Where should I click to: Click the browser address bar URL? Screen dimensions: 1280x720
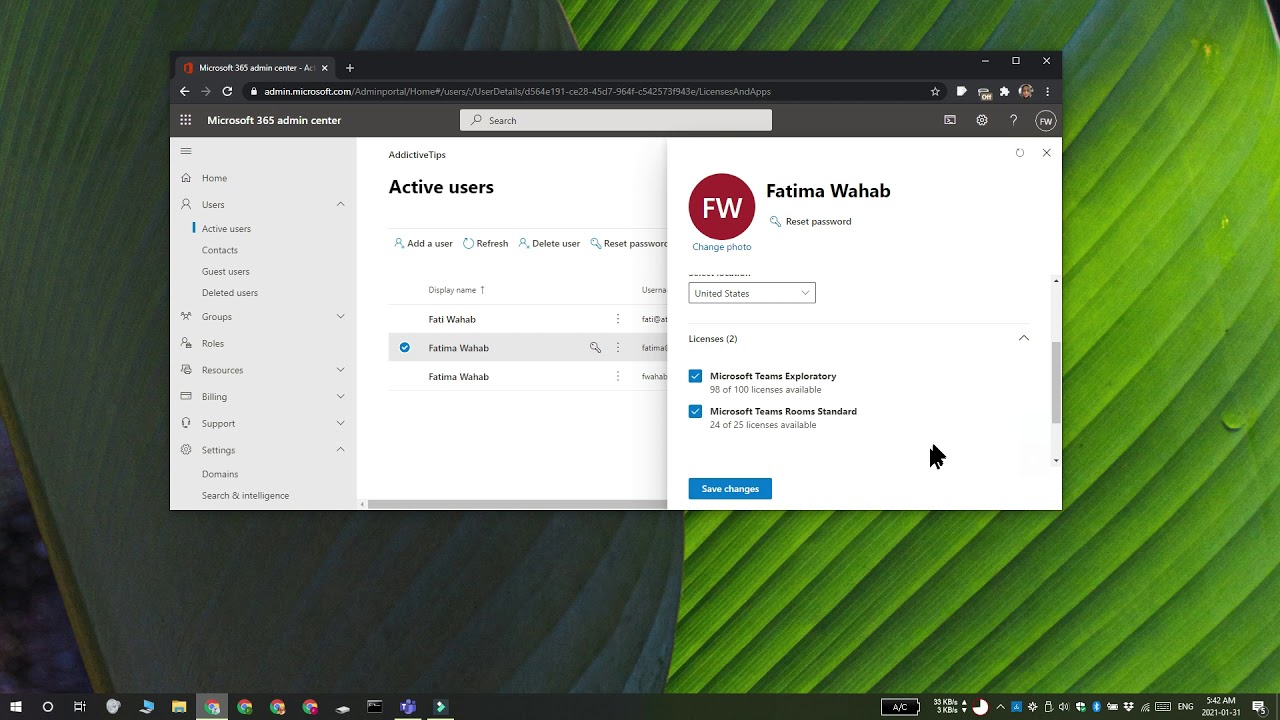[x=517, y=91]
